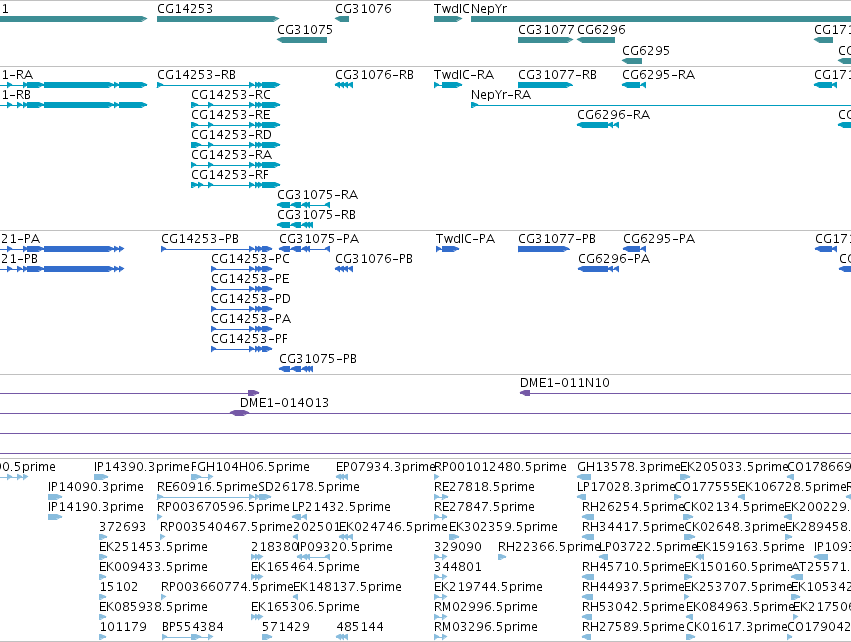
Task: Click transcript CG6296-RA
Action: 613,115
